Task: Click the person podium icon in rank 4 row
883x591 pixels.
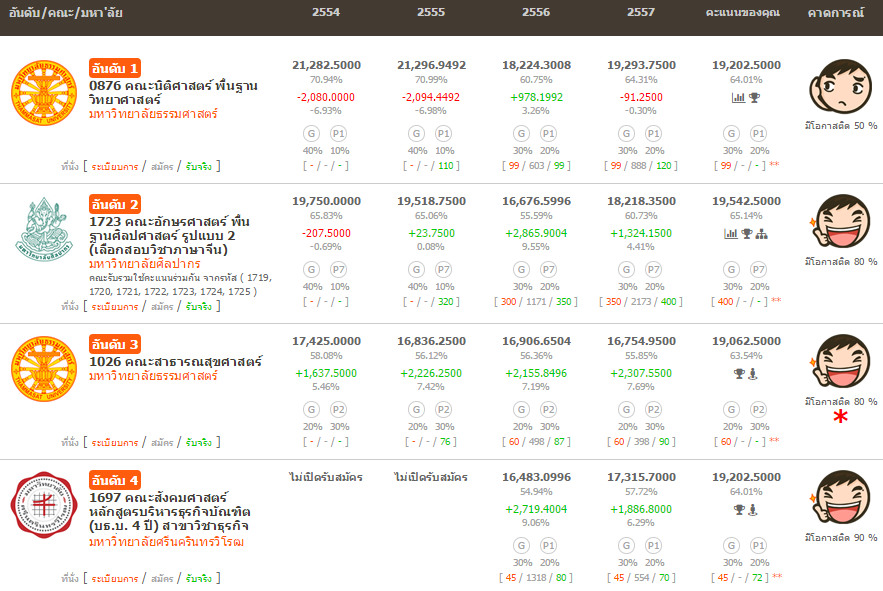Action: tap(753, 509)
